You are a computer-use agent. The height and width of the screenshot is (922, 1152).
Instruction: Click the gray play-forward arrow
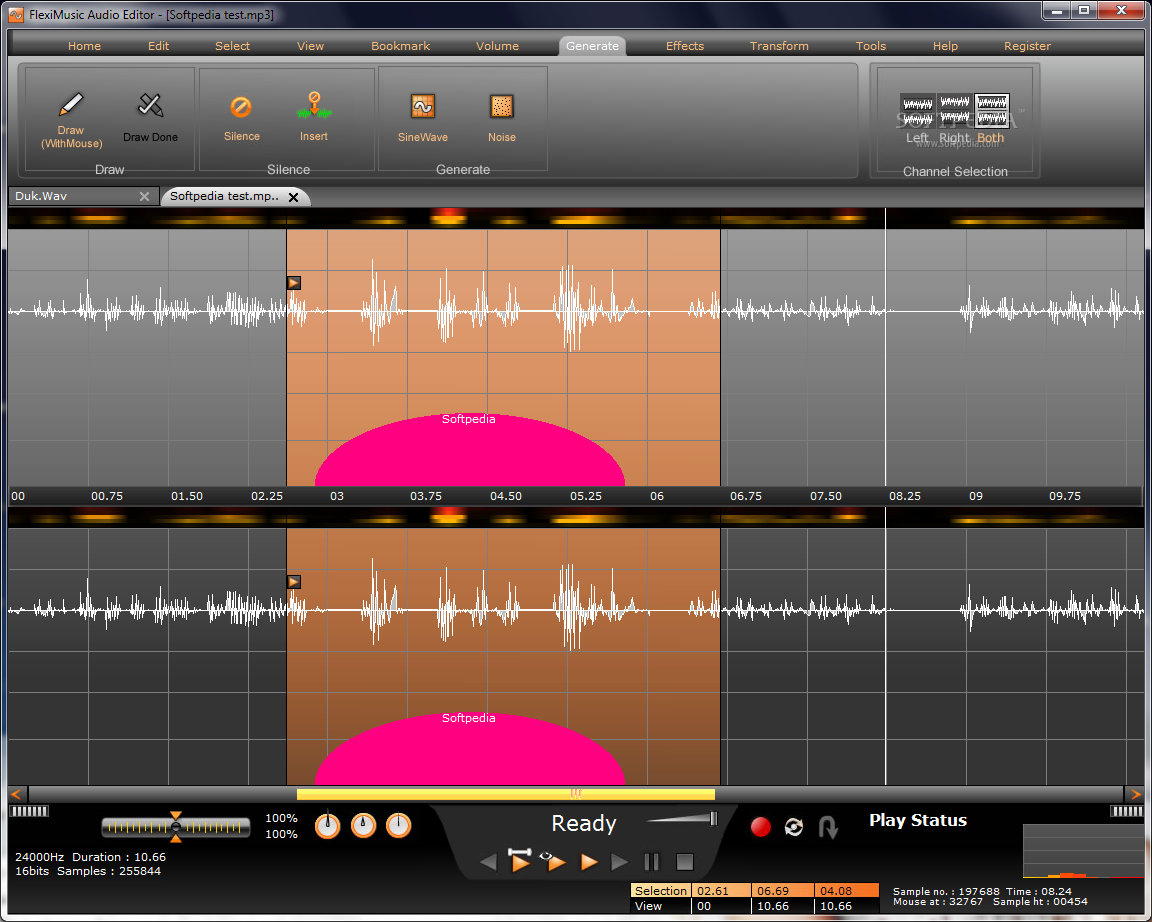pyautogui.click(x=619, y=862)
